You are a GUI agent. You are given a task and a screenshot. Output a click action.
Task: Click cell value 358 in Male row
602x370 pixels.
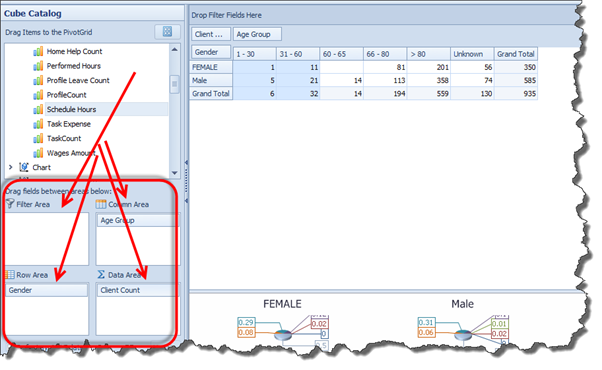click(428, 80)
